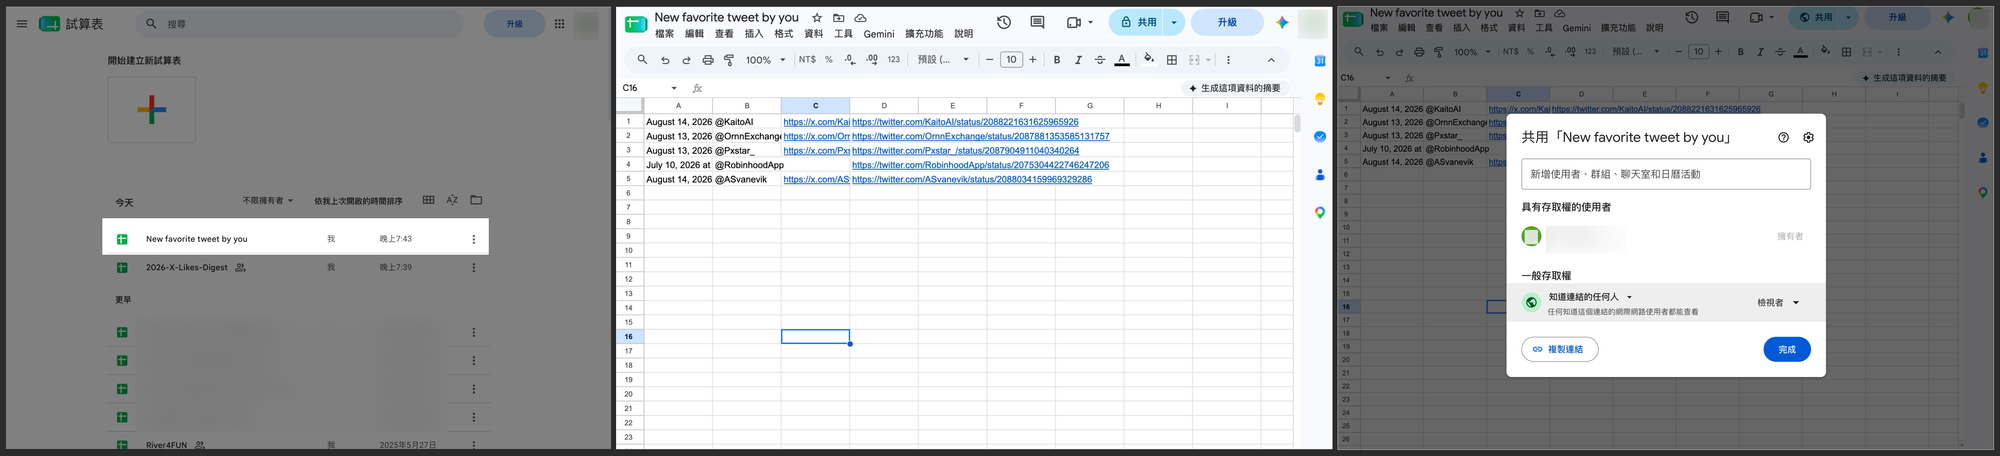
Task: Click 升級 upgrade button in middle window
Action: tap(1227, 22)
